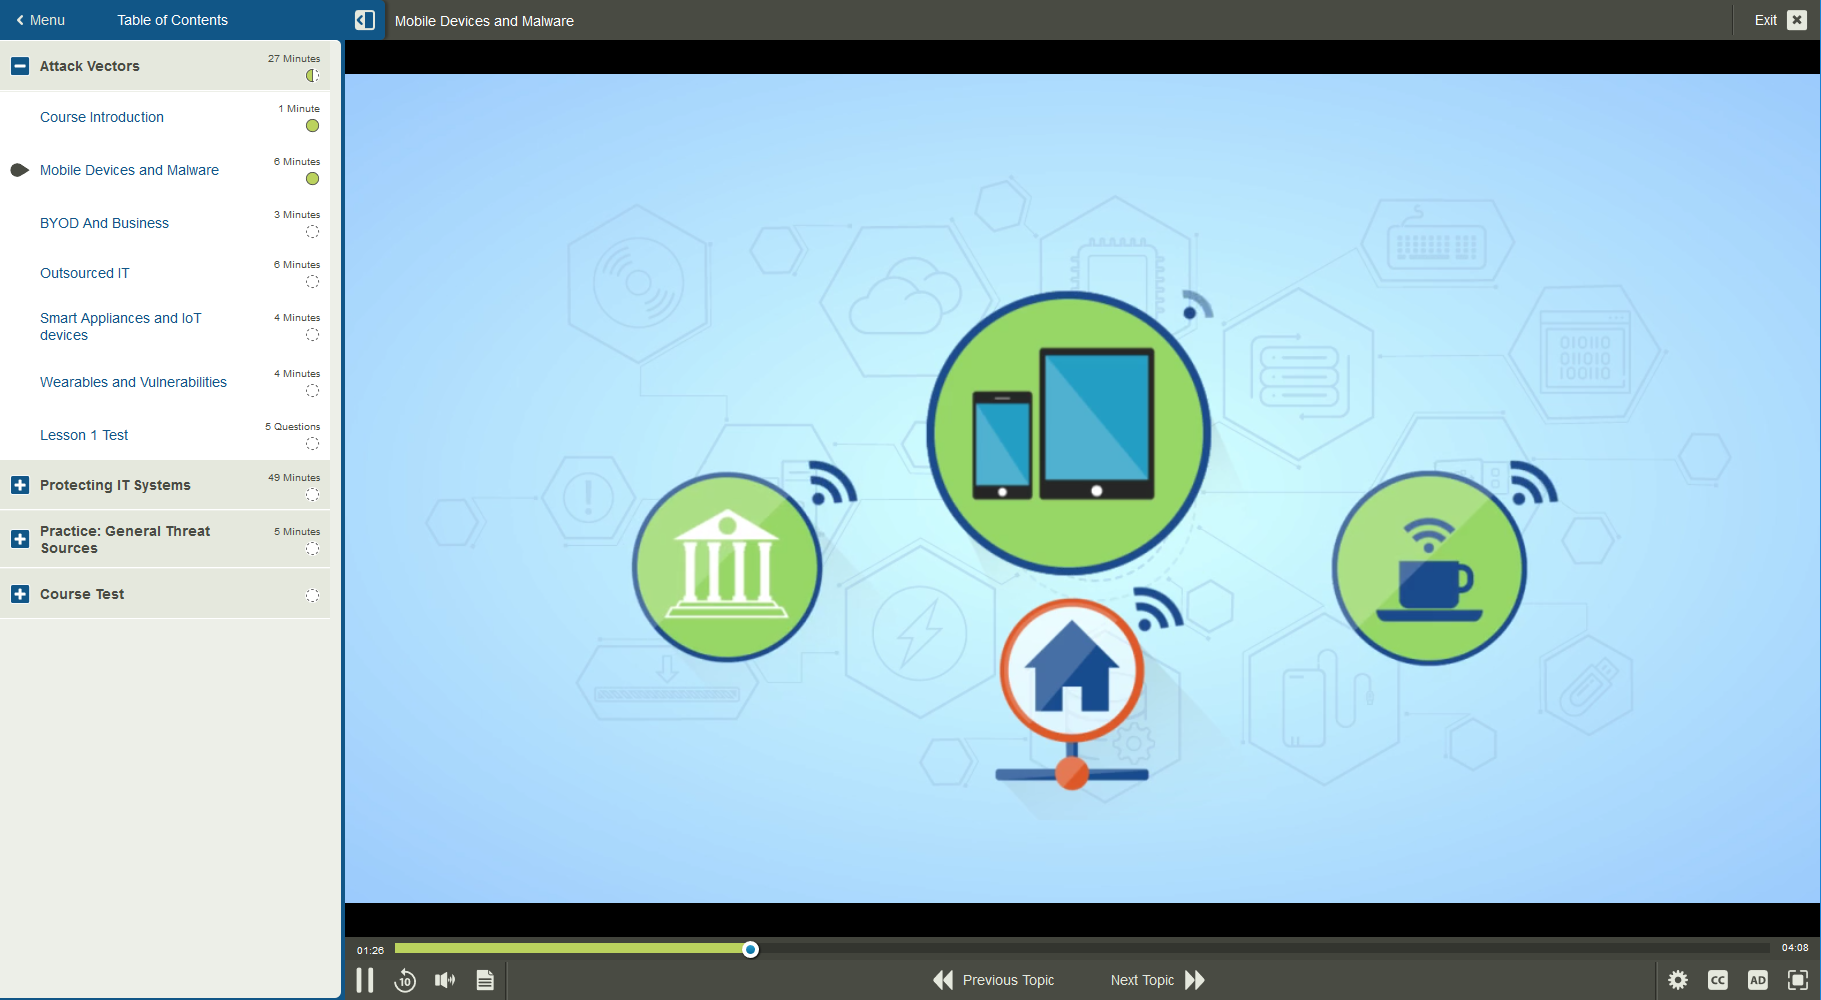Collapse the Table of Contents sidebar panel

click(364, 19)
